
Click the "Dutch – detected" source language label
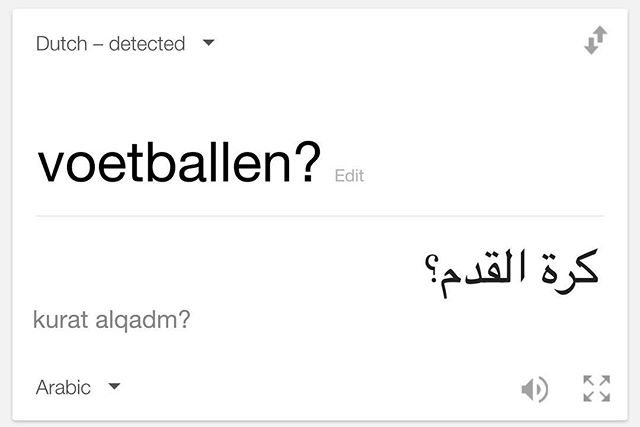click(110, 44)
